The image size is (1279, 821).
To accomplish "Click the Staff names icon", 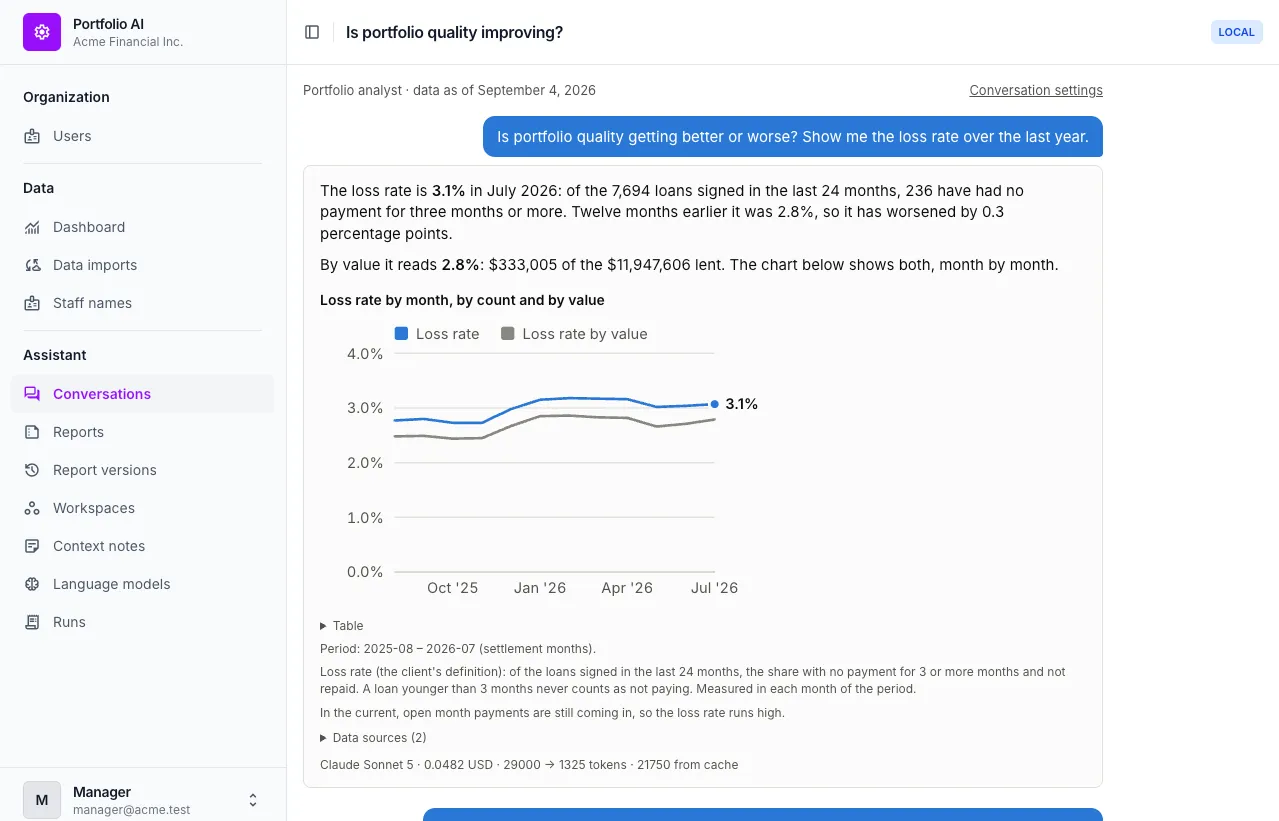I will click(x=32, y=303).
